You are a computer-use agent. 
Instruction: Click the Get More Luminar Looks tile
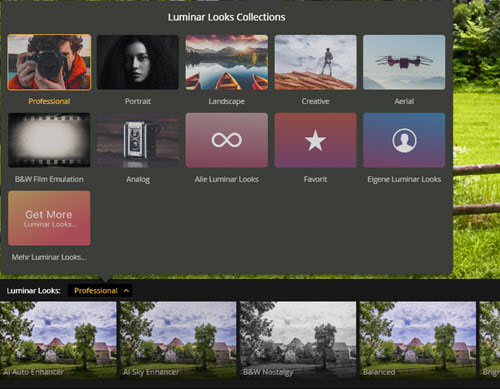(49, 218)
